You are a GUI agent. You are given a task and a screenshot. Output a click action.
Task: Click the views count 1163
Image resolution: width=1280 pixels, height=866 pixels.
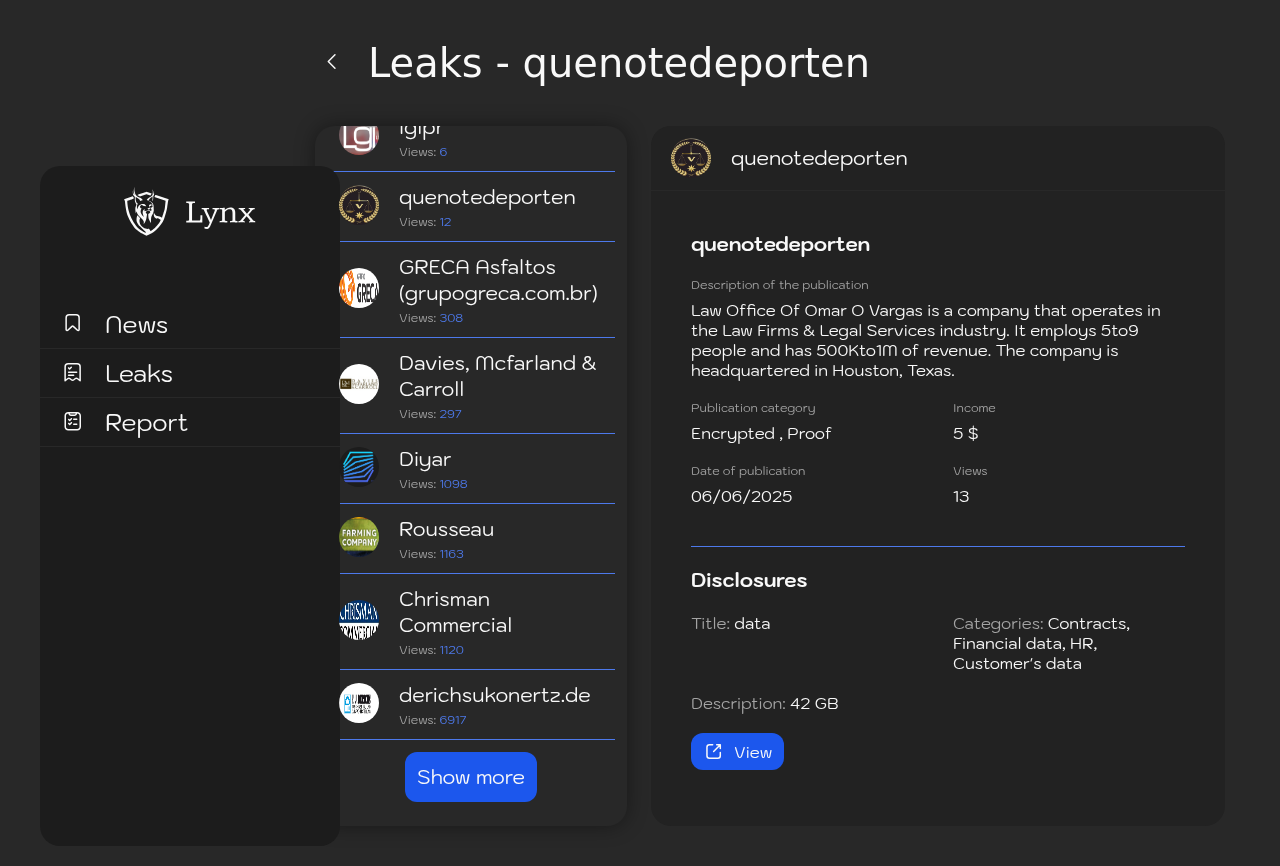[452, 554]
